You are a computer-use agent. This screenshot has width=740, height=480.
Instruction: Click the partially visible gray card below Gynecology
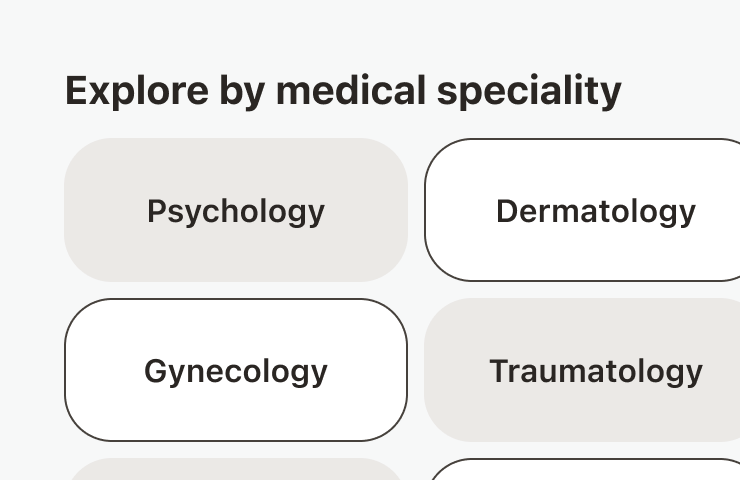pyautogui.click(x=236, y=470)
